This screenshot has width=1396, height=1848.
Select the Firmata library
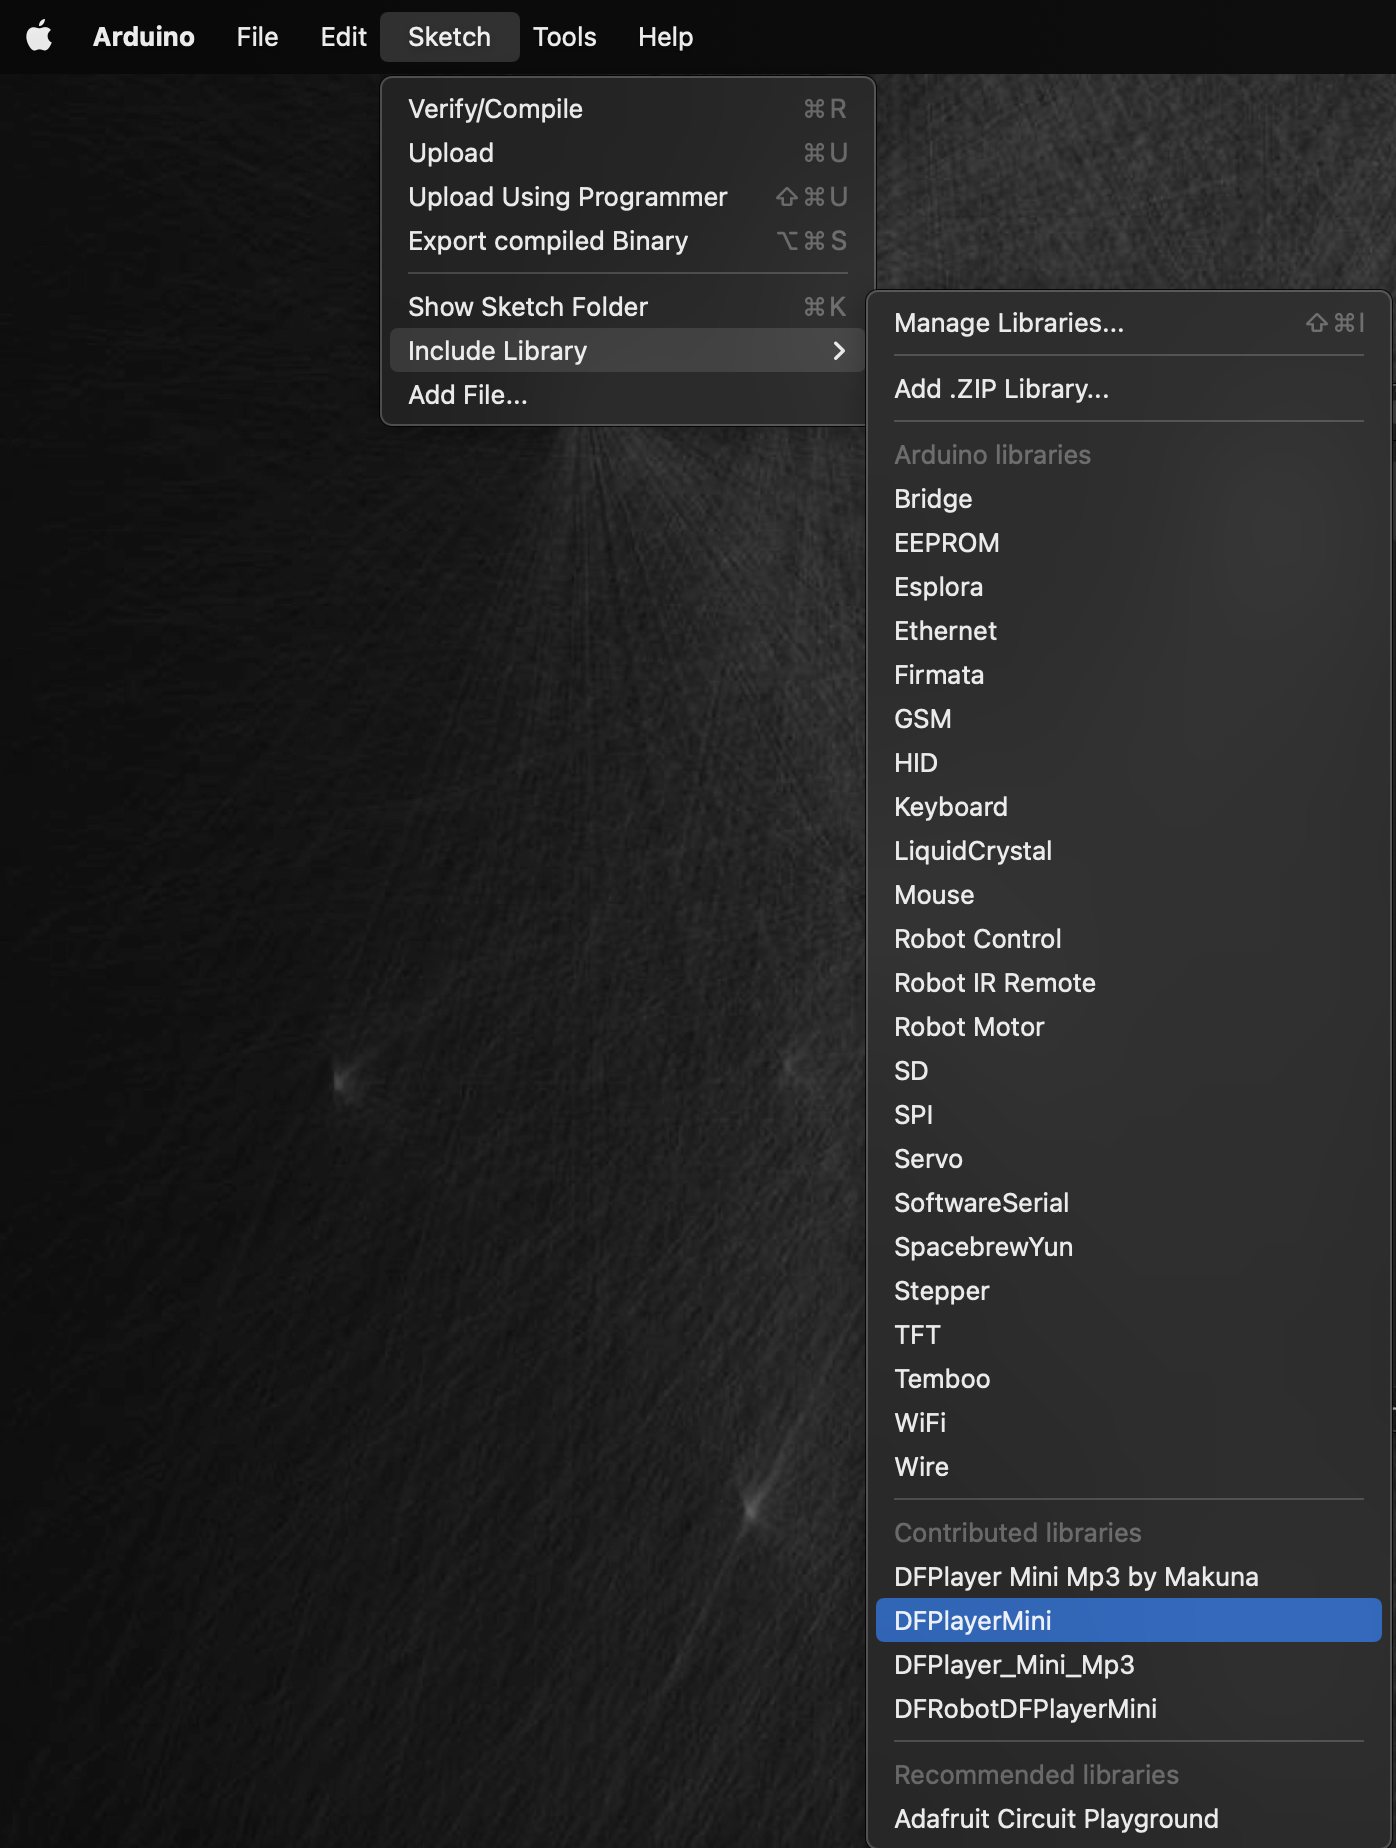click(x=1128, y=675)
